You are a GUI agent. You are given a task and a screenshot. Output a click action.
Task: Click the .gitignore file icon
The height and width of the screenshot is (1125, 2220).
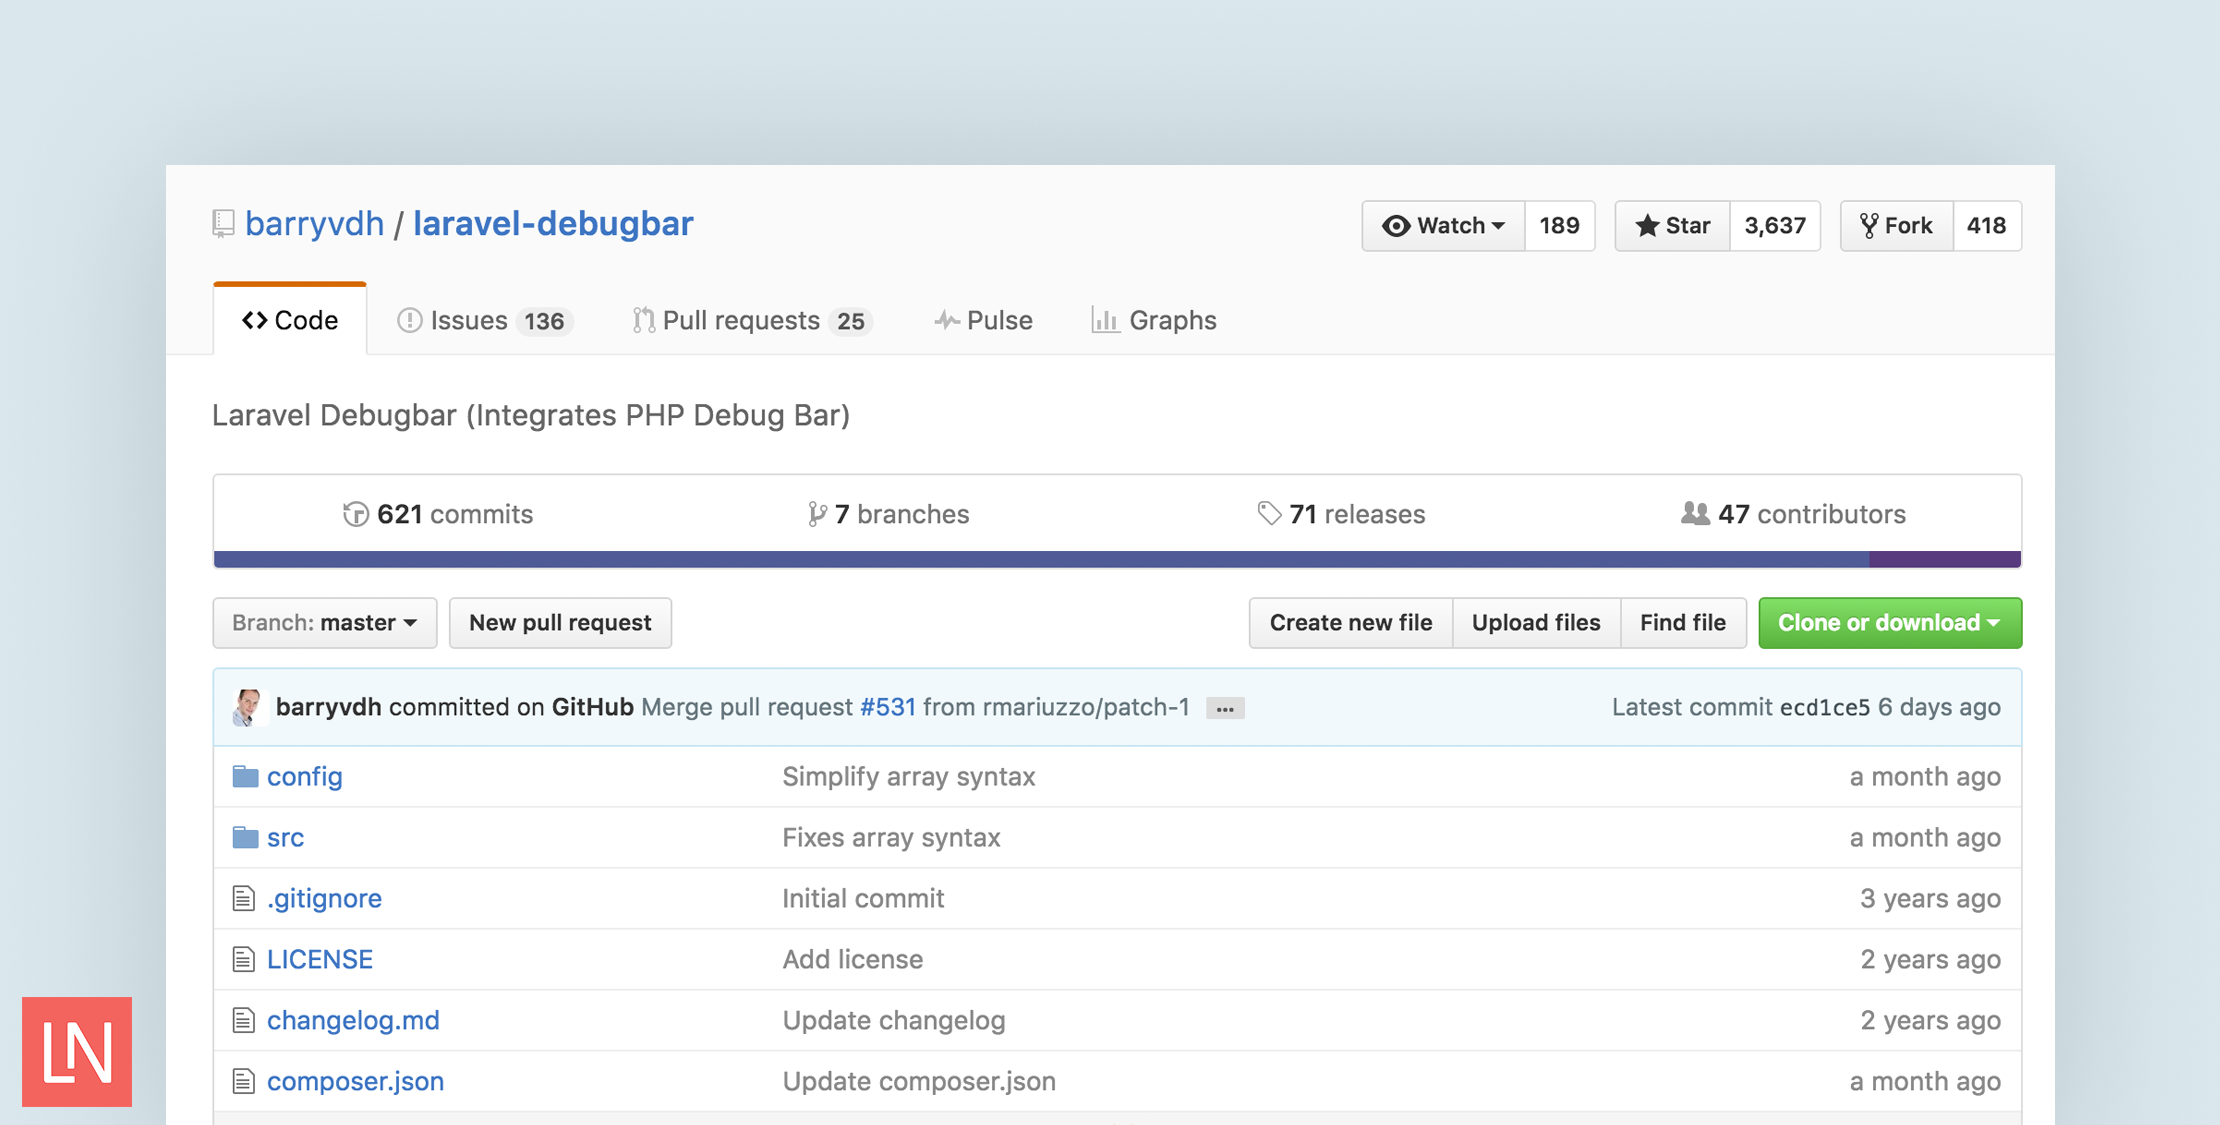[243, 899]
